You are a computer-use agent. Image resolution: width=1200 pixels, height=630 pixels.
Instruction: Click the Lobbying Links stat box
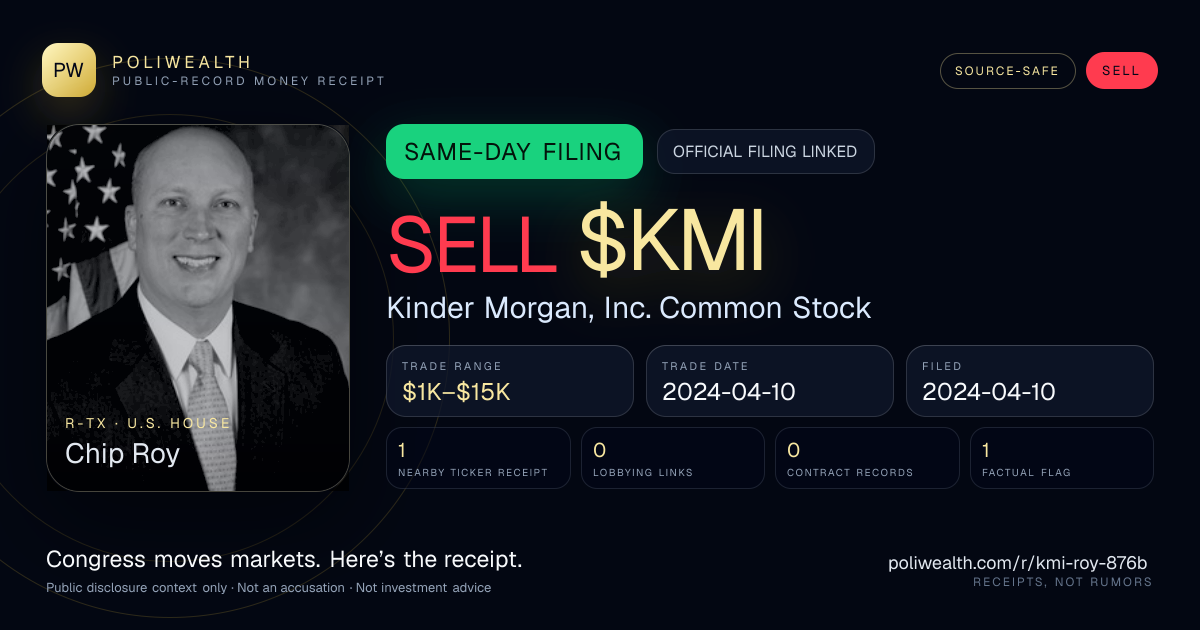673,458
